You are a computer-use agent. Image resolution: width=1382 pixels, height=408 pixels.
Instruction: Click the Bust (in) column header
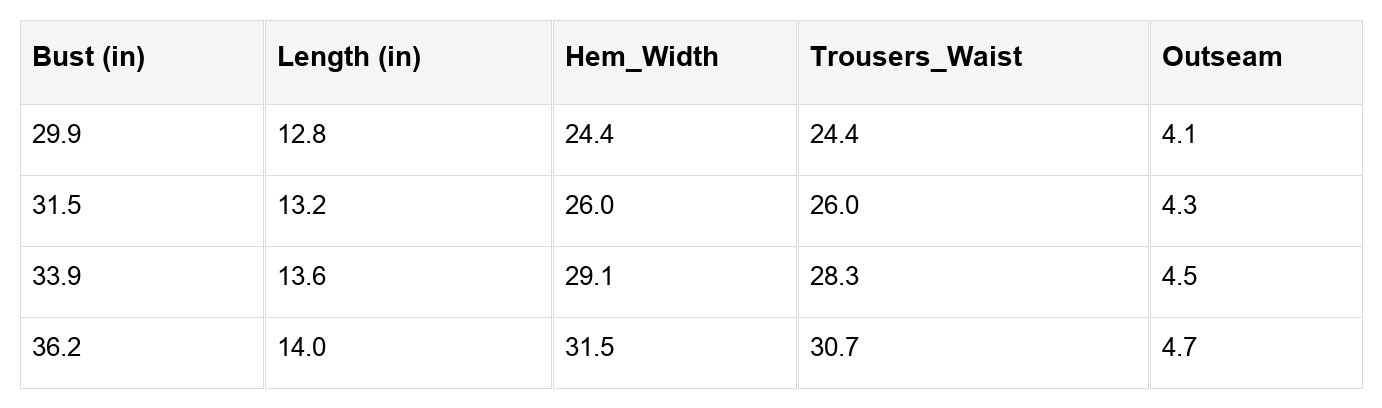pos(89,57)
